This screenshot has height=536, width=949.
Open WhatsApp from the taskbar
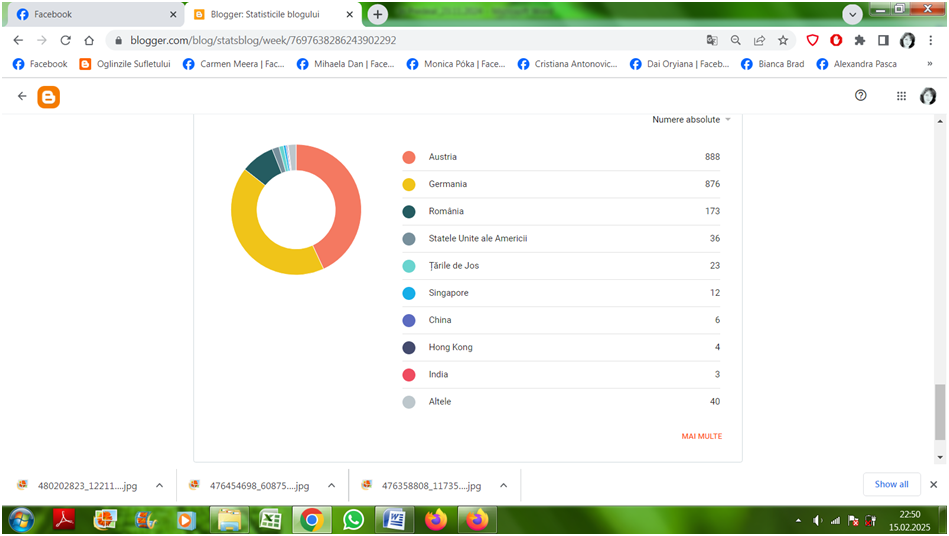pos(353,520)
